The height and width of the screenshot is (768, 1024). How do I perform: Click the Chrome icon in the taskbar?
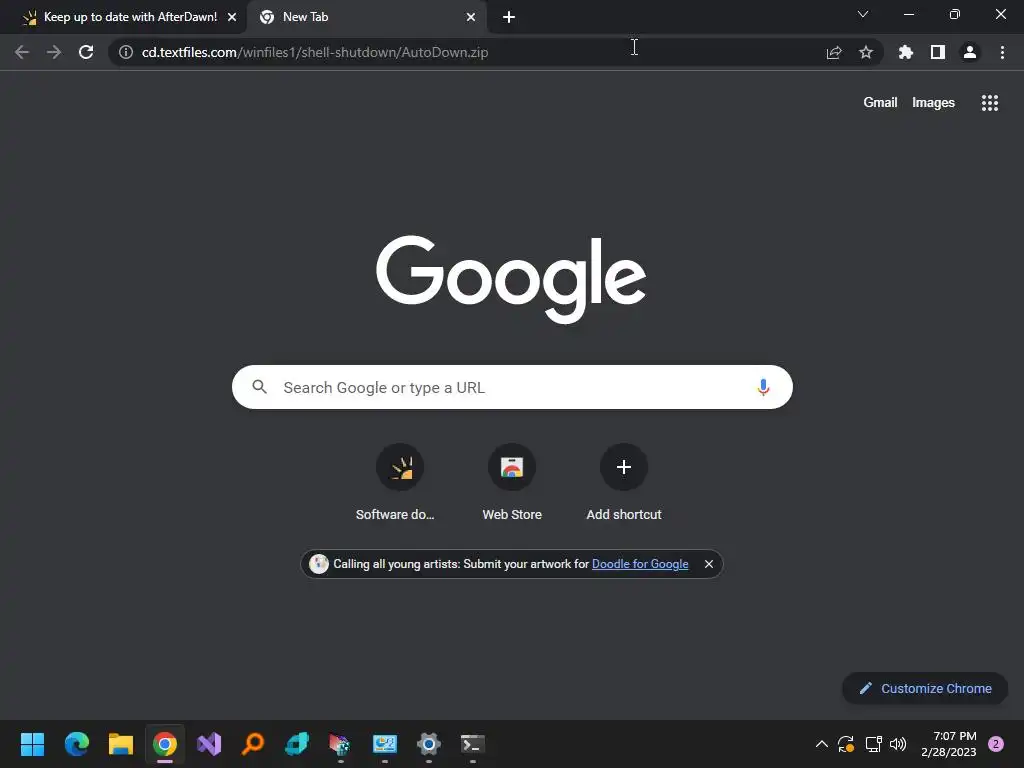tap(165, 744)
